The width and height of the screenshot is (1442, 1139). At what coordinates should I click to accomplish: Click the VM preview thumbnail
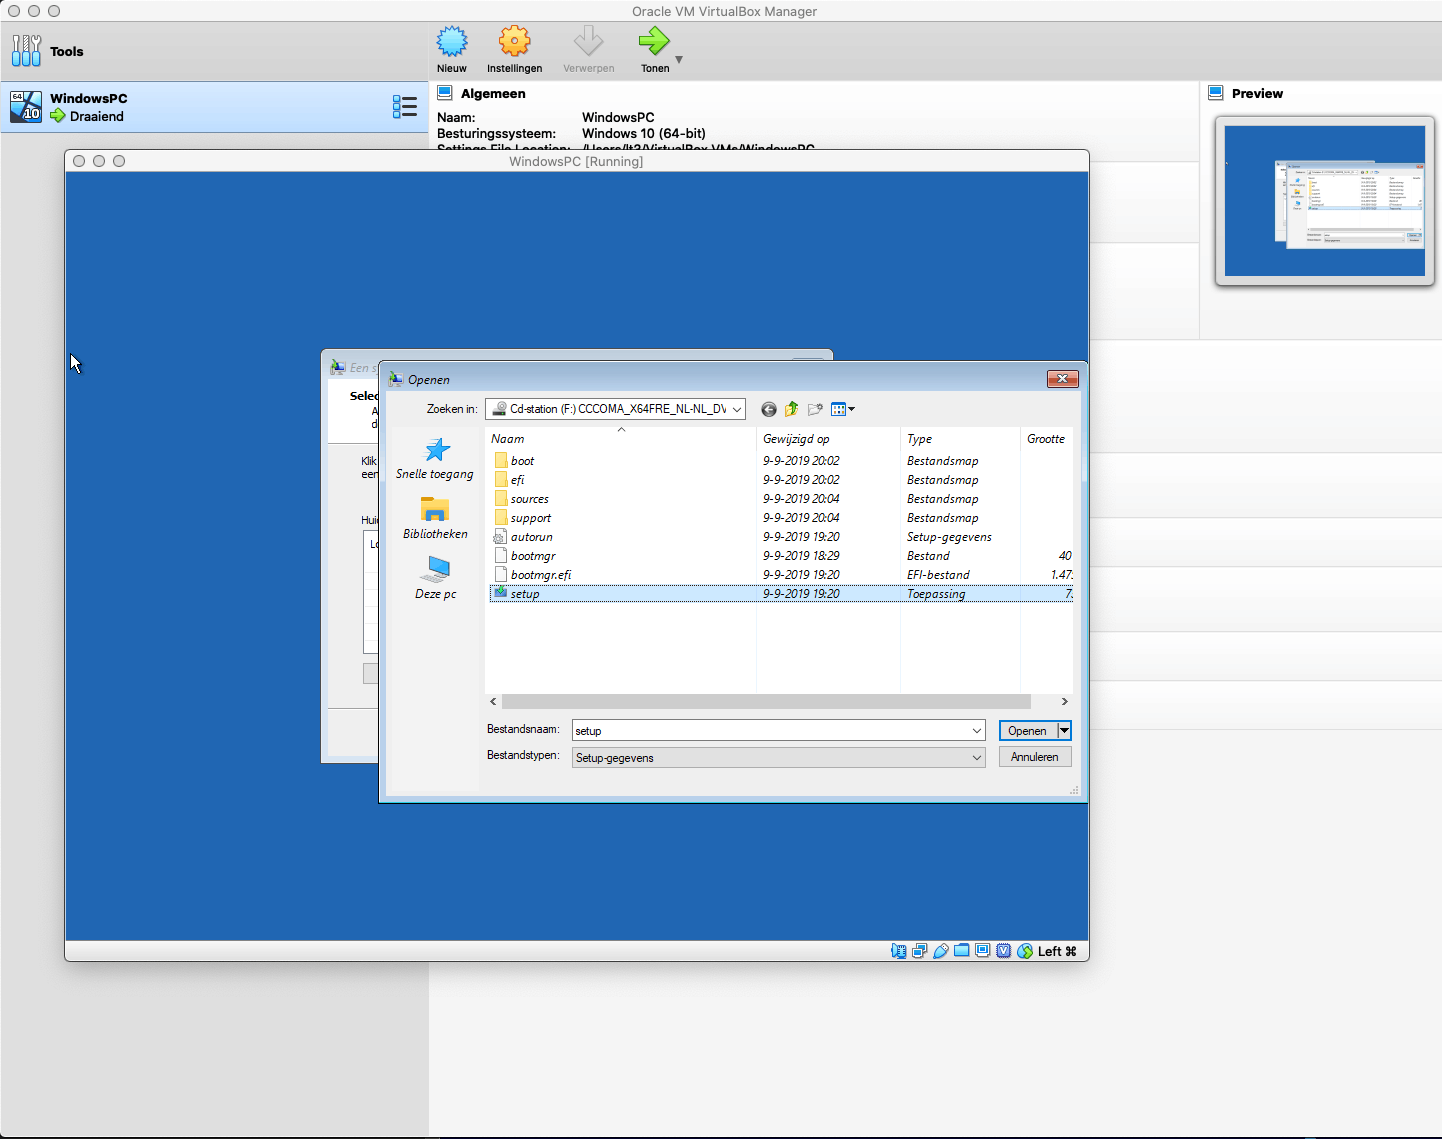point(1324,201)
